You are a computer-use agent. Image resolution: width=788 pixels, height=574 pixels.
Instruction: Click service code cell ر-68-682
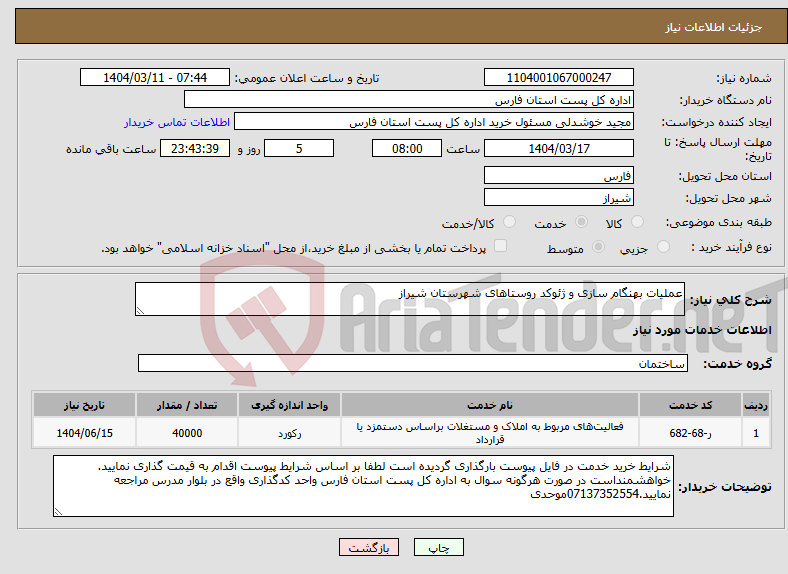[691, 433]
